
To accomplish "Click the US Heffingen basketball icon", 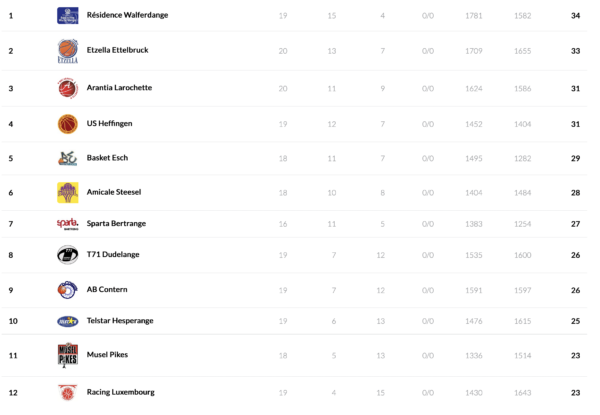I will (x=67, y=124).
